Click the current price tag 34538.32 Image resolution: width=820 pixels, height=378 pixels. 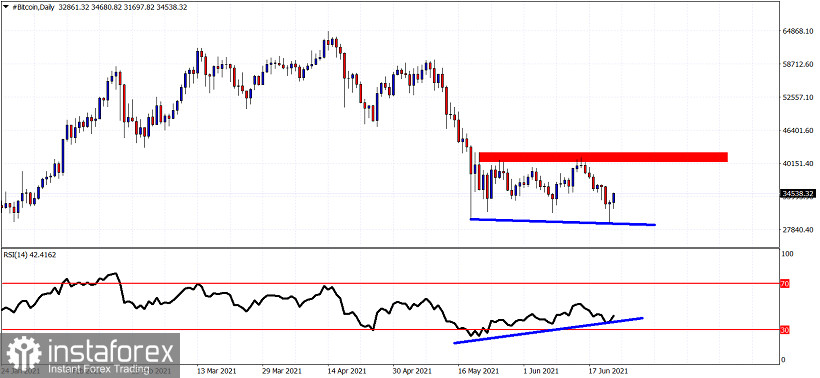click(797, 193)
